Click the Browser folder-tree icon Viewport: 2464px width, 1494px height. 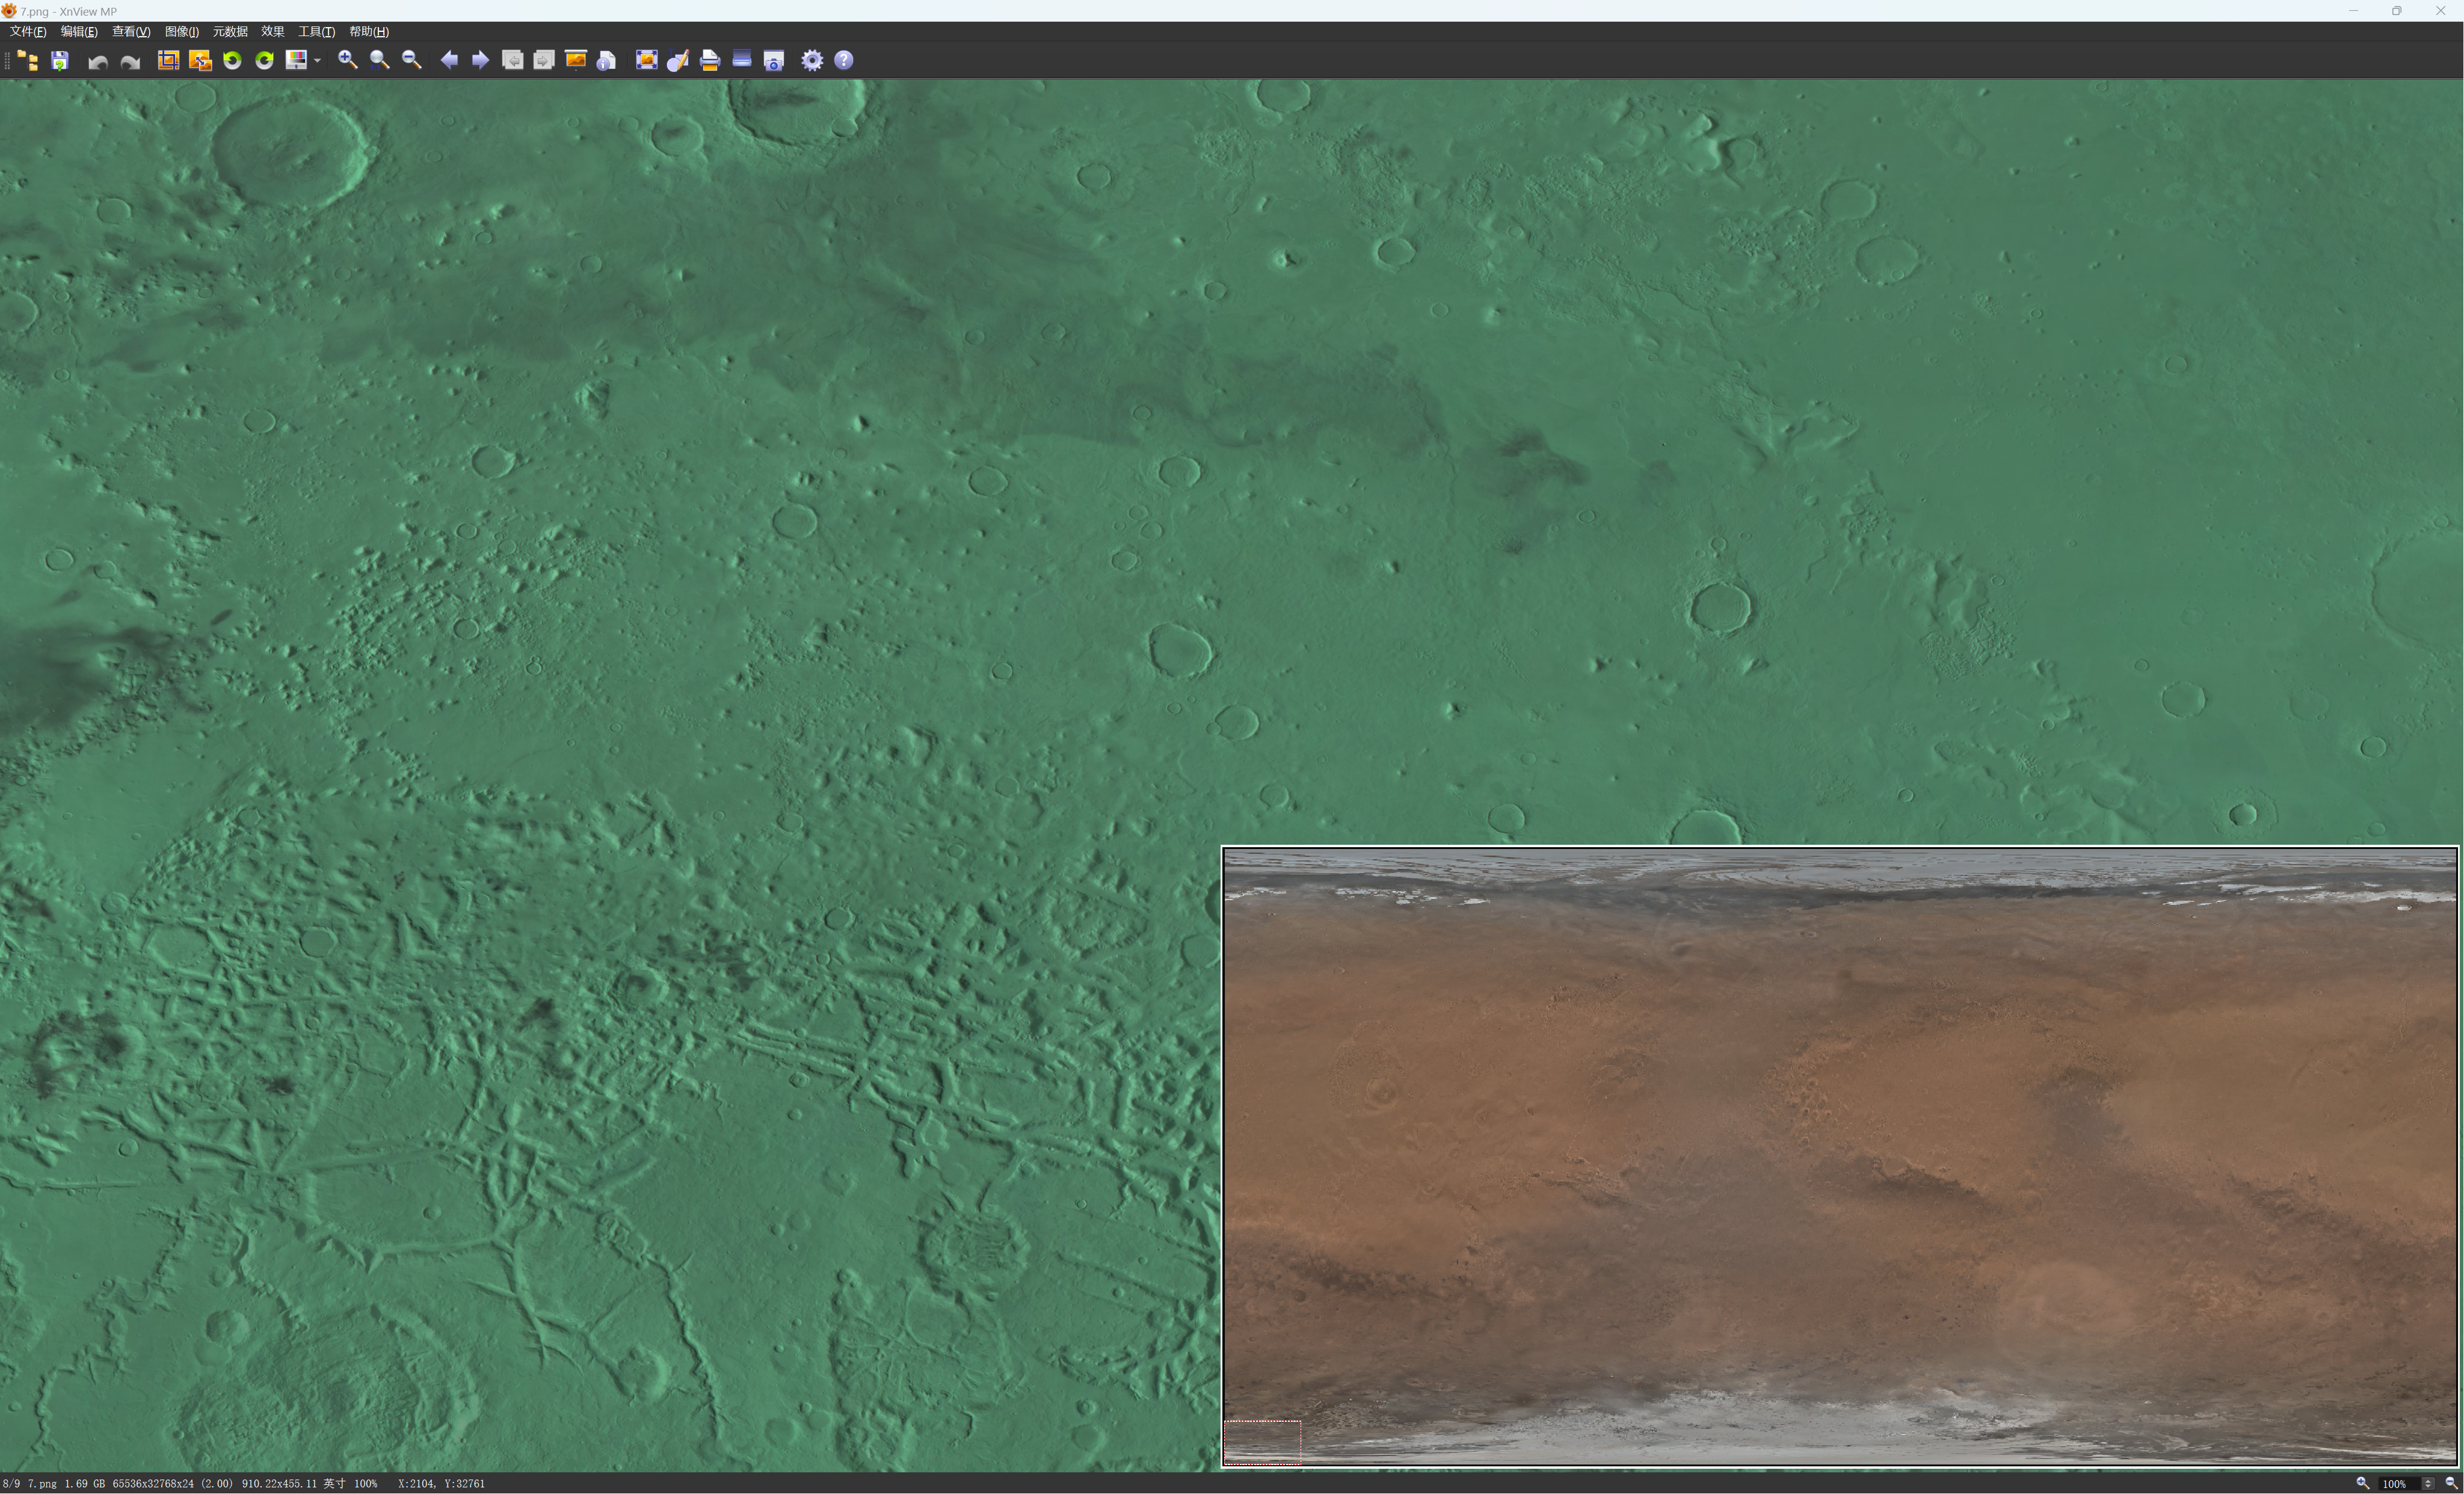click(x=28, y=61)
